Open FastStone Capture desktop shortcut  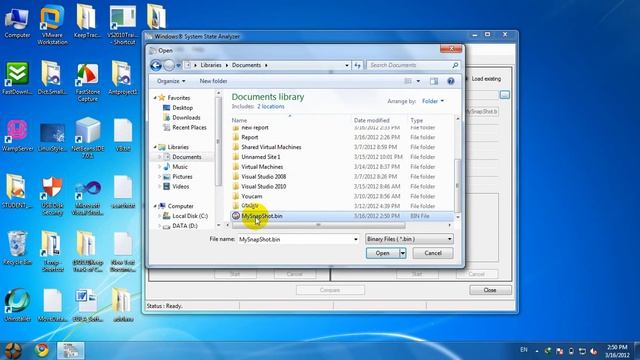(87, 82)
